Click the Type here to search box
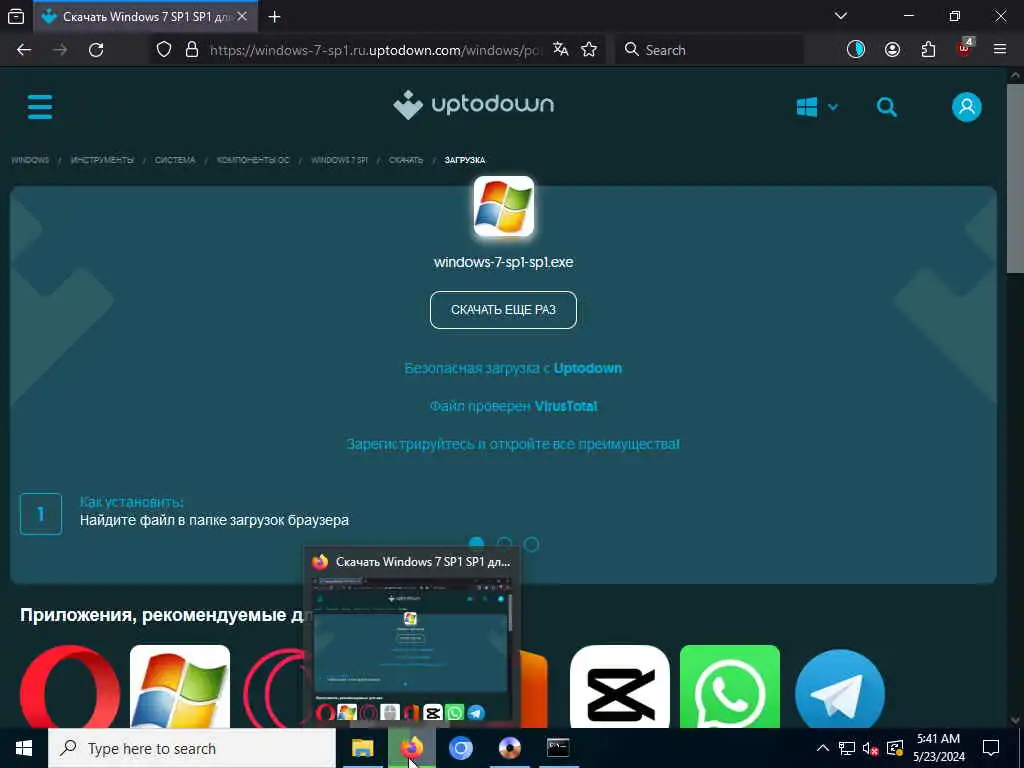Screen dimensions: 1024x768 tap(192, 748)
